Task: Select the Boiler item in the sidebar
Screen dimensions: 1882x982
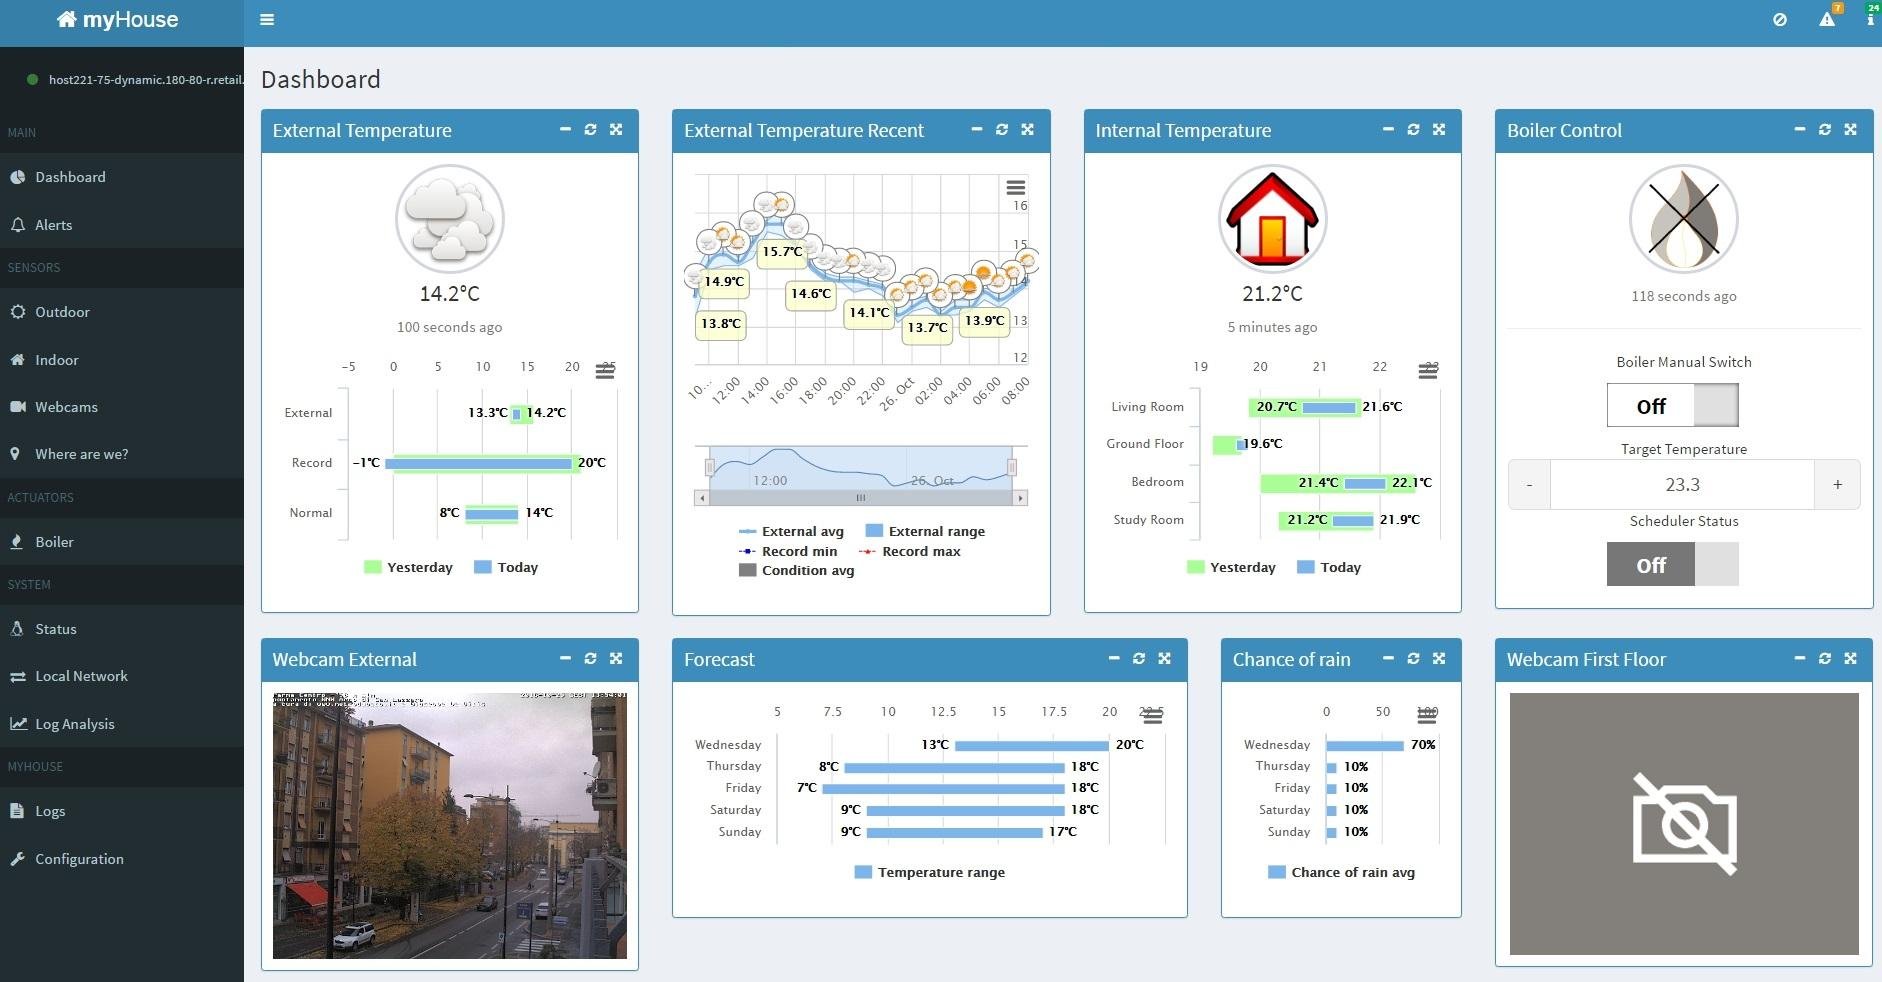Action: pyautogui.click(x=53, y=541)
